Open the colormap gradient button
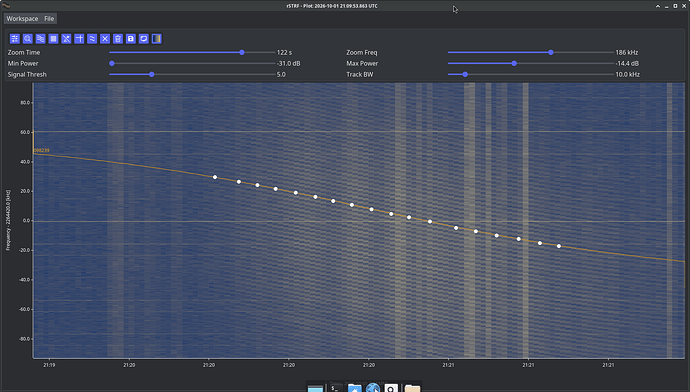 pyautogui.click(x=157, y=39)
